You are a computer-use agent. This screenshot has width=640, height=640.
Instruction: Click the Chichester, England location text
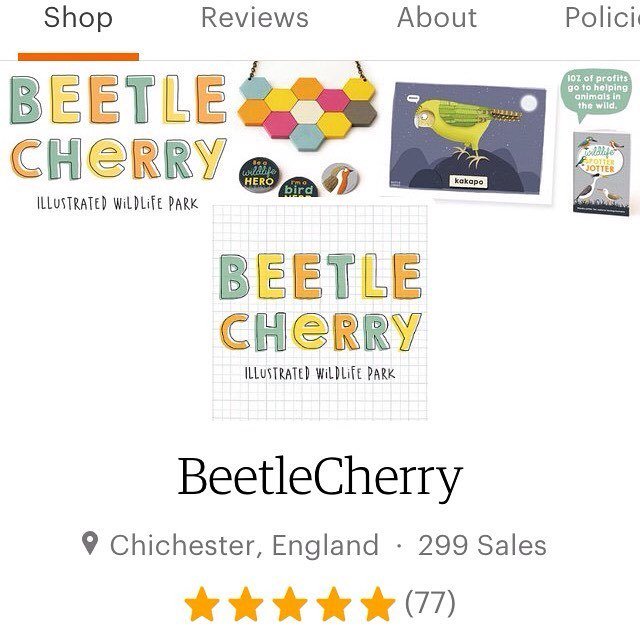(x=244, y=545)
